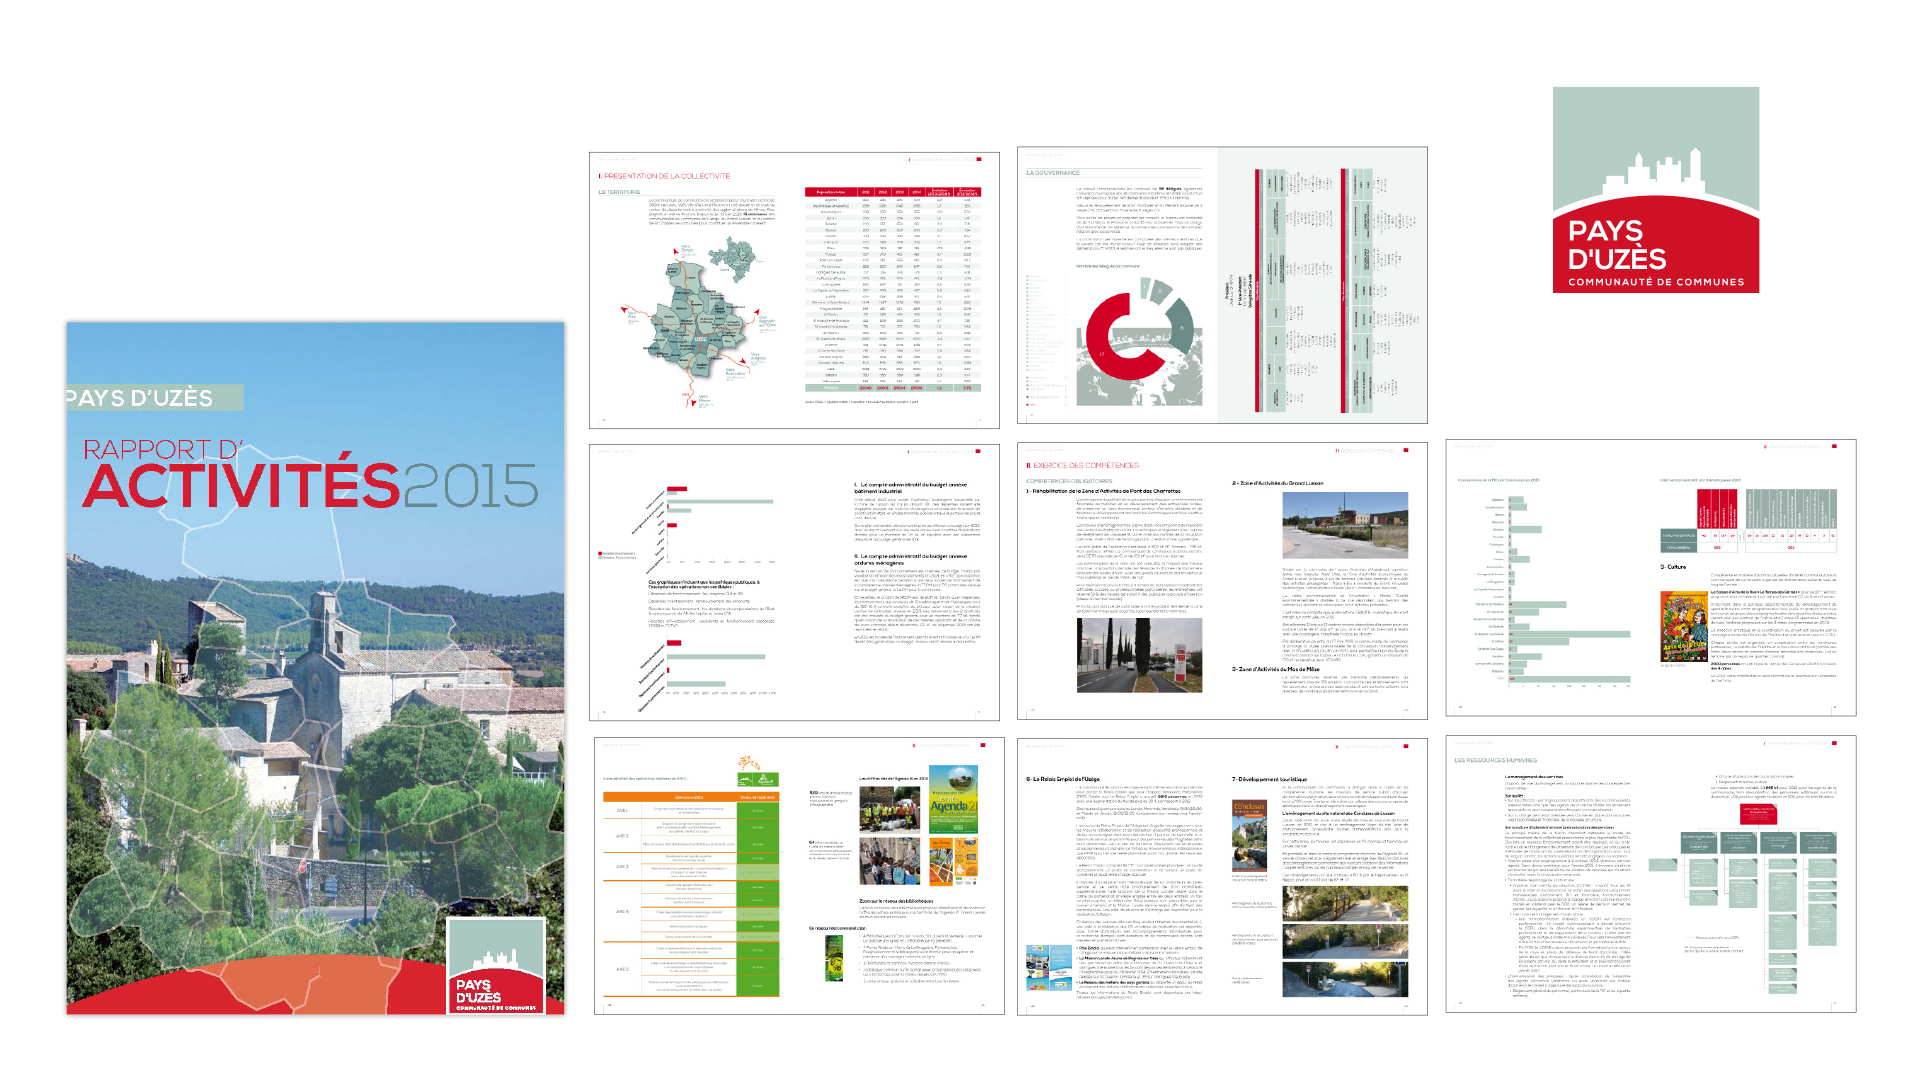This screenshot has height=1080, width=1920.
Task: Click the bottom Concluses road photo
Action: click(1345, 979)
